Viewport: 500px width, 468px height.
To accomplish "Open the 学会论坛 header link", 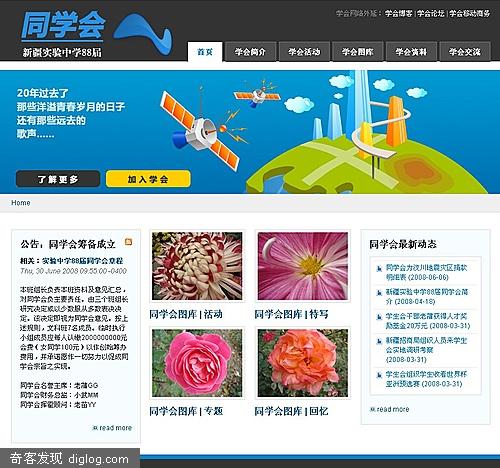I will point(431,13).
